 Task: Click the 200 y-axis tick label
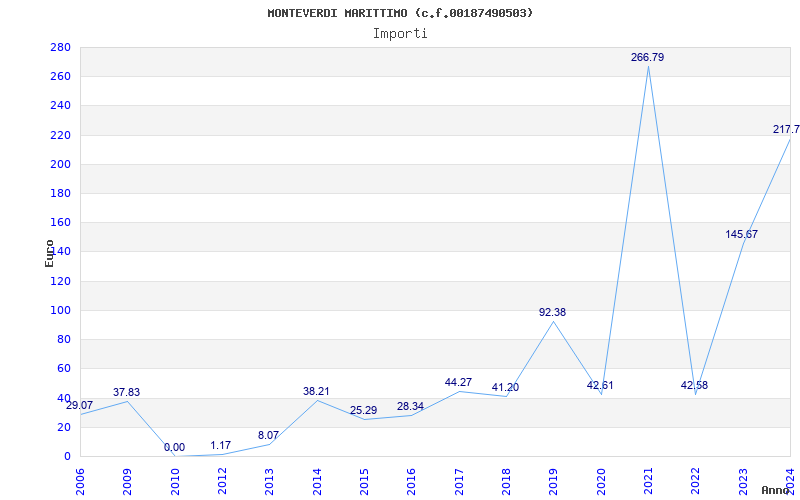60,164
